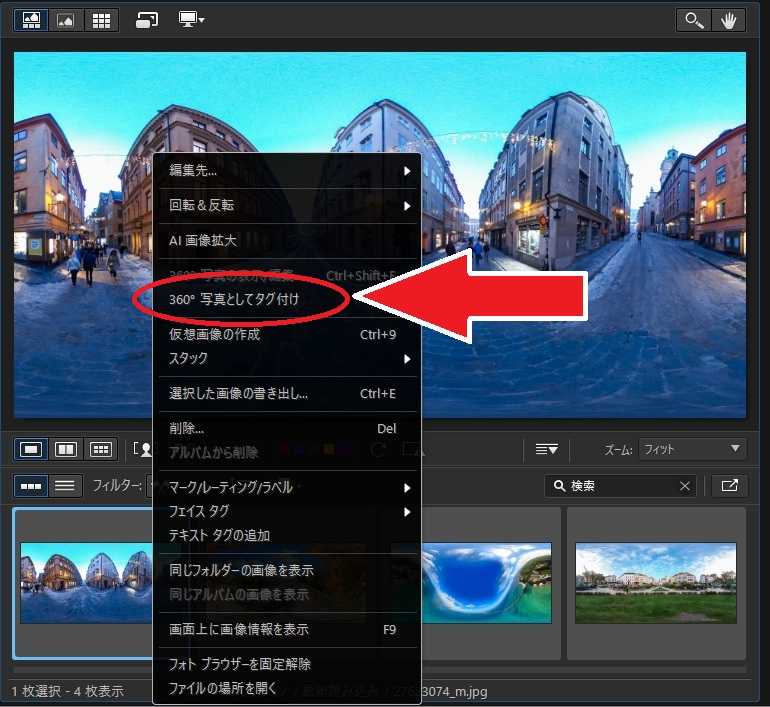
Task: Select single image view layout
Action: 31,449
